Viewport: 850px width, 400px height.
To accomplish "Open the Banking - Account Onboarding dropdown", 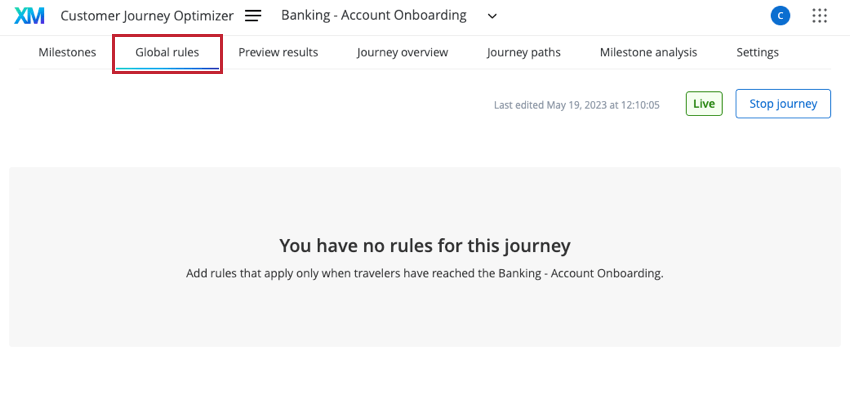I will tap(389, 16).
